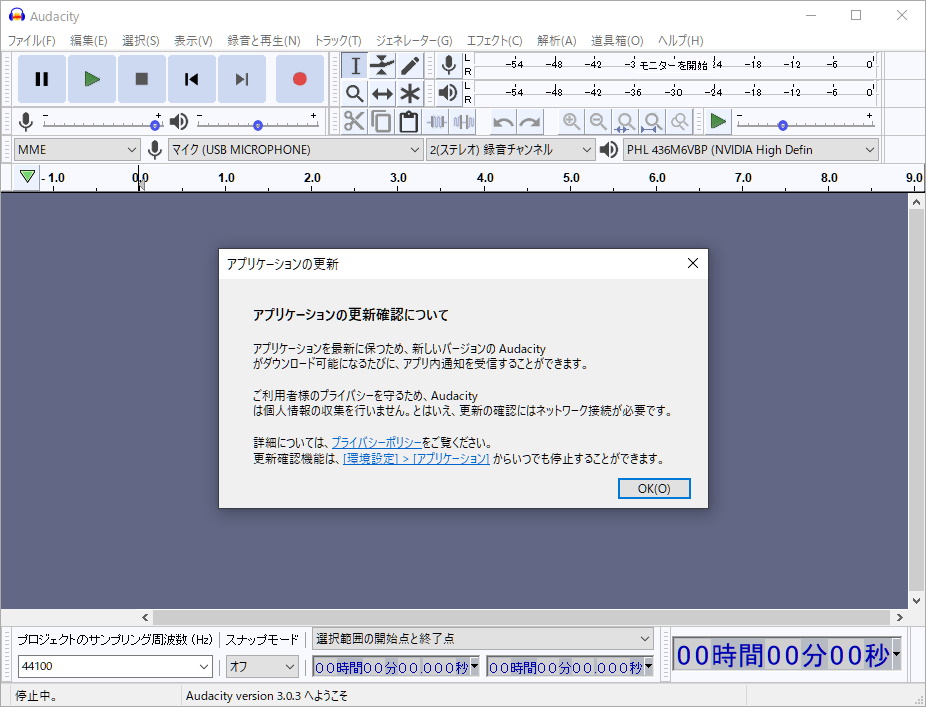Image resolution: width=926 pixels, height=707 pixels.
Task: Click the OK(O) button in the update dialog
Action: coord(654,488)
